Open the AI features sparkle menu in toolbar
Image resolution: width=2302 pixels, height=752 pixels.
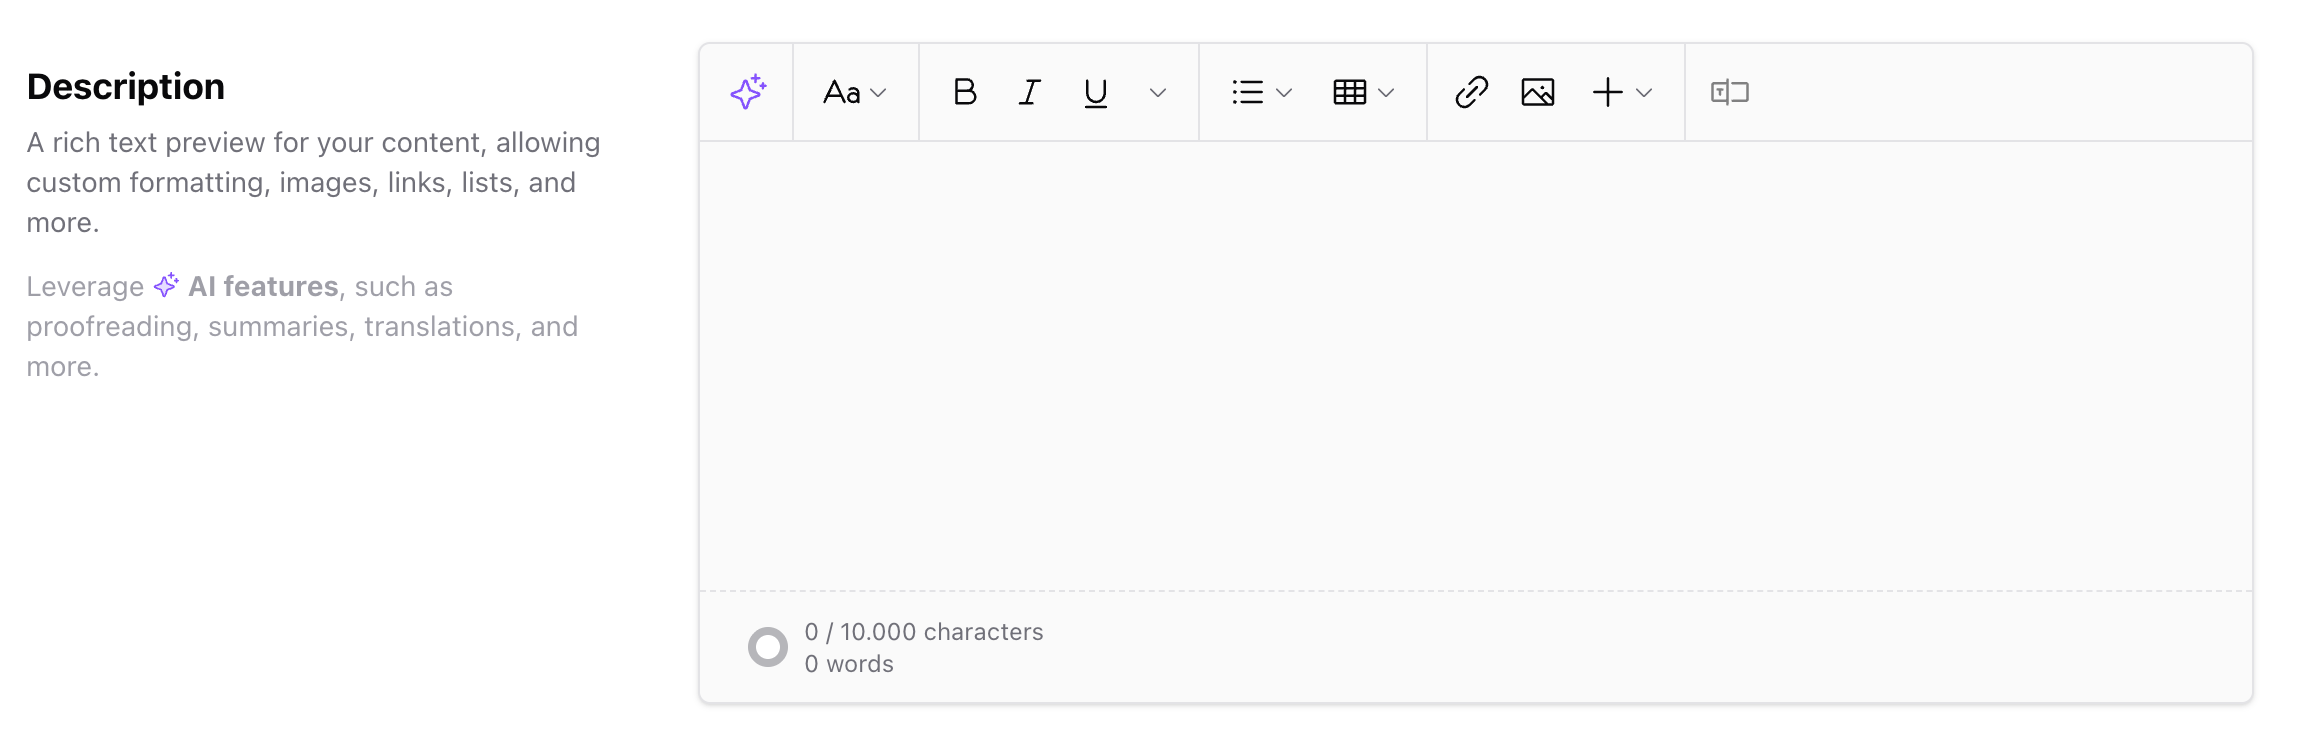[x=748, y=92]
